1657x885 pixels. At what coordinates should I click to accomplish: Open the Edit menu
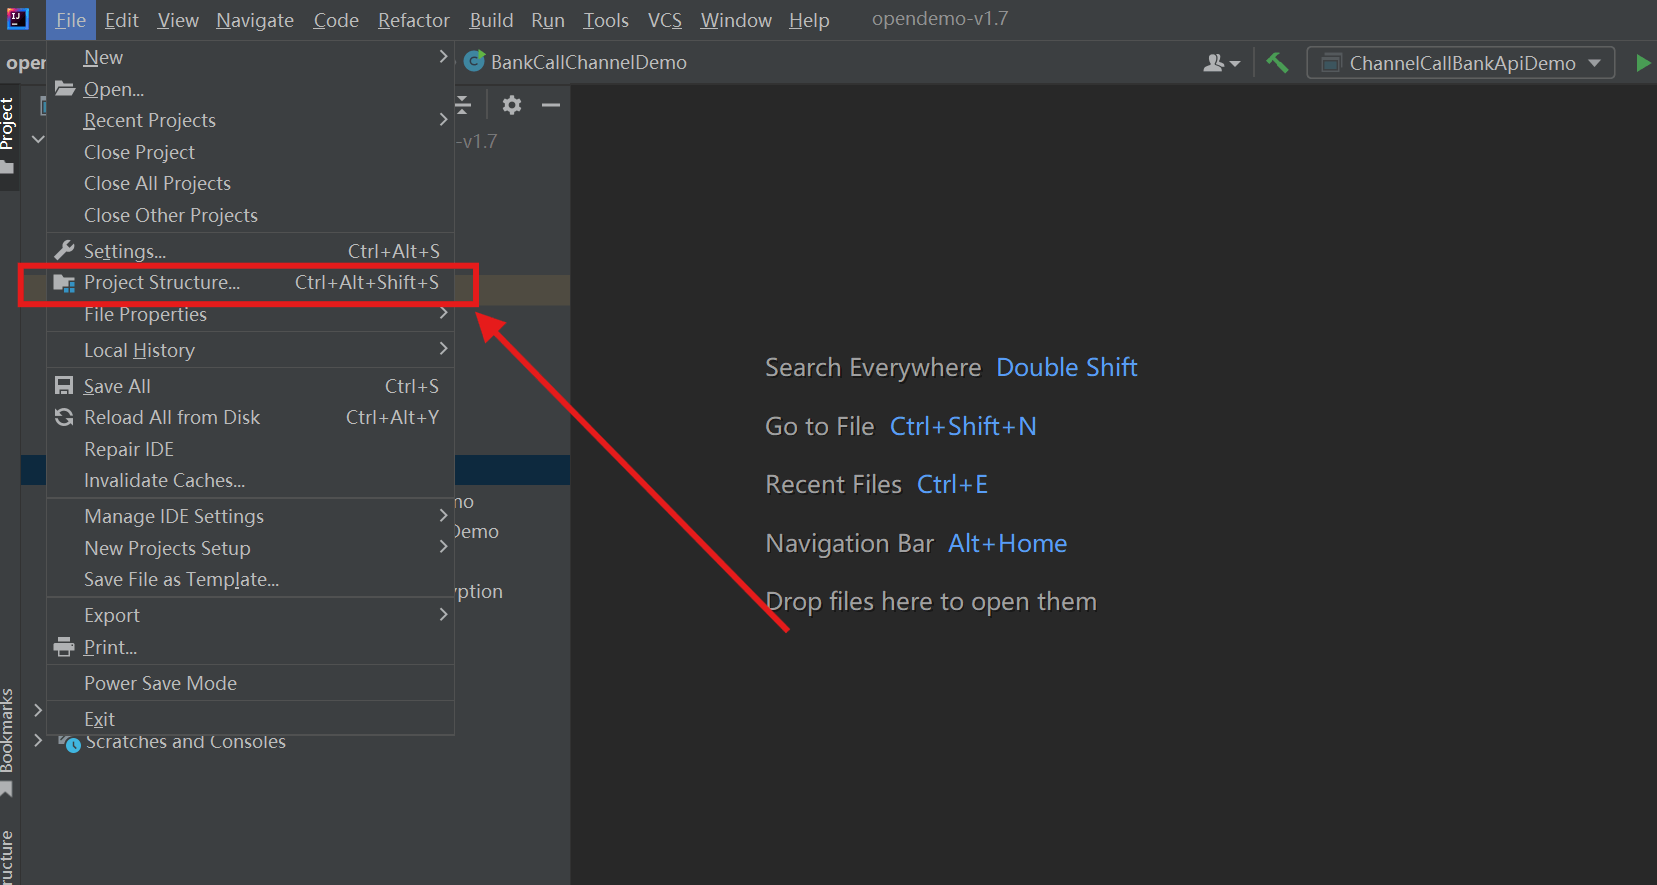coord(122,20)
